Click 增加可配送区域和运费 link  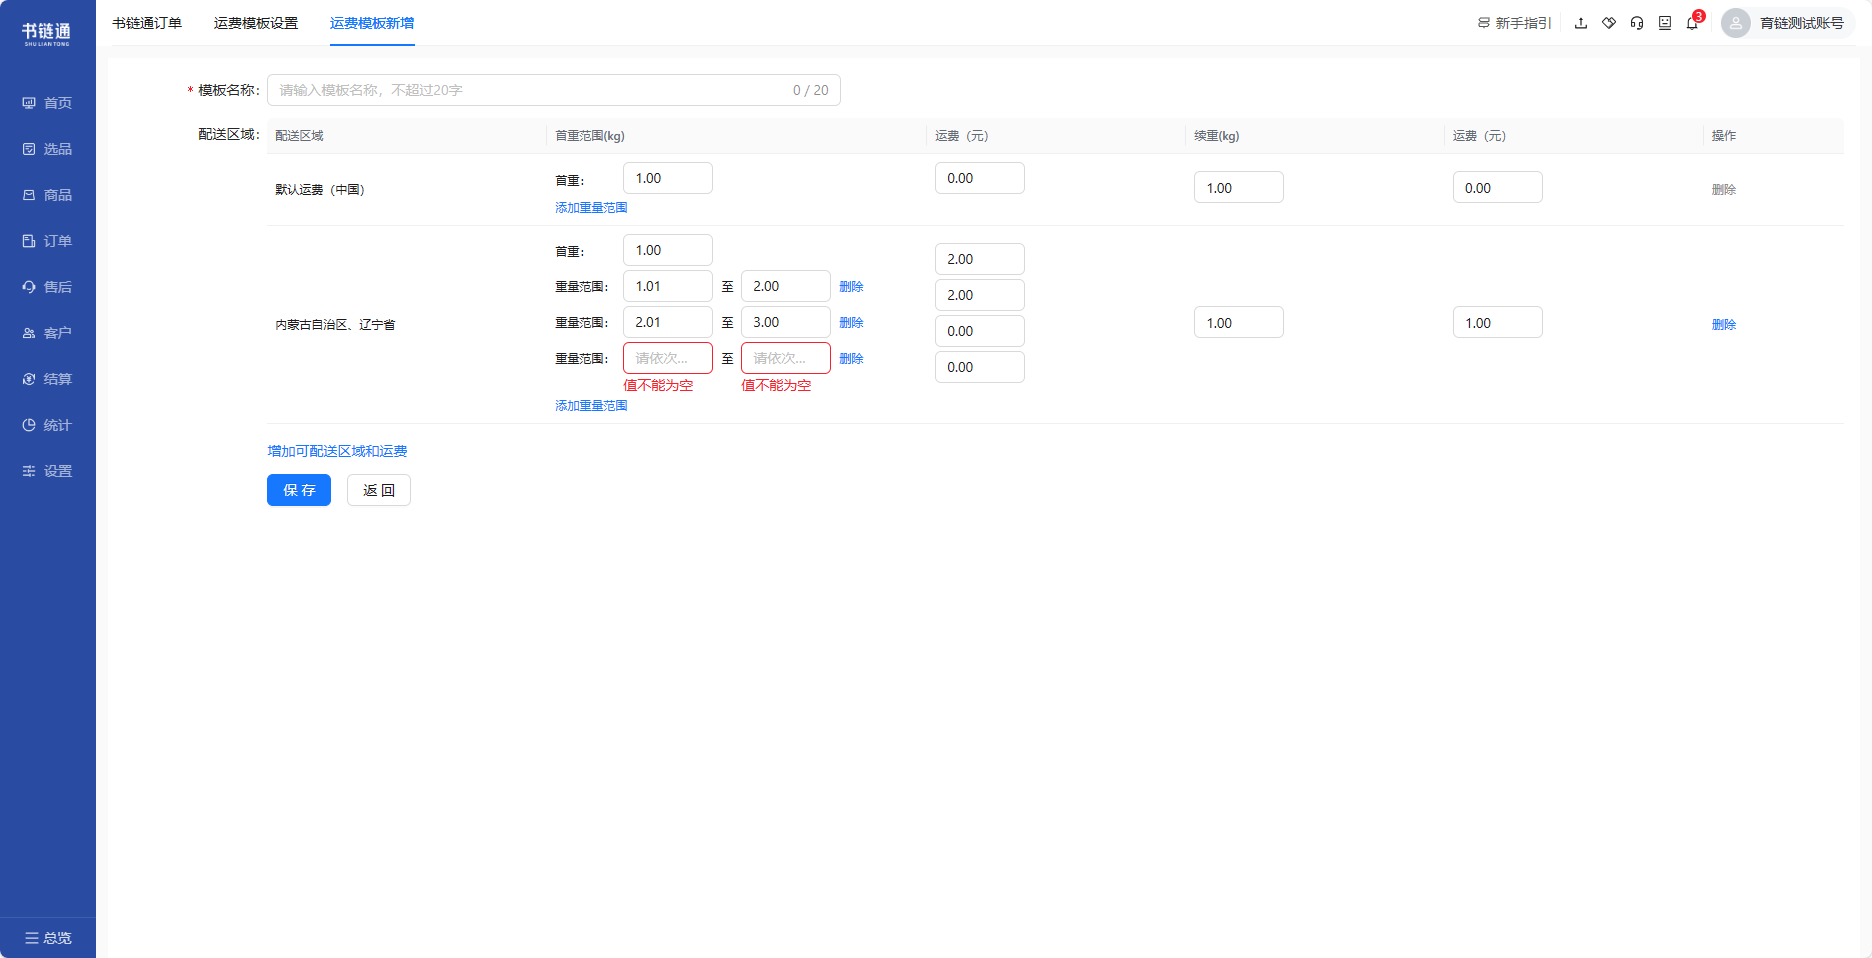coord(337,452)
